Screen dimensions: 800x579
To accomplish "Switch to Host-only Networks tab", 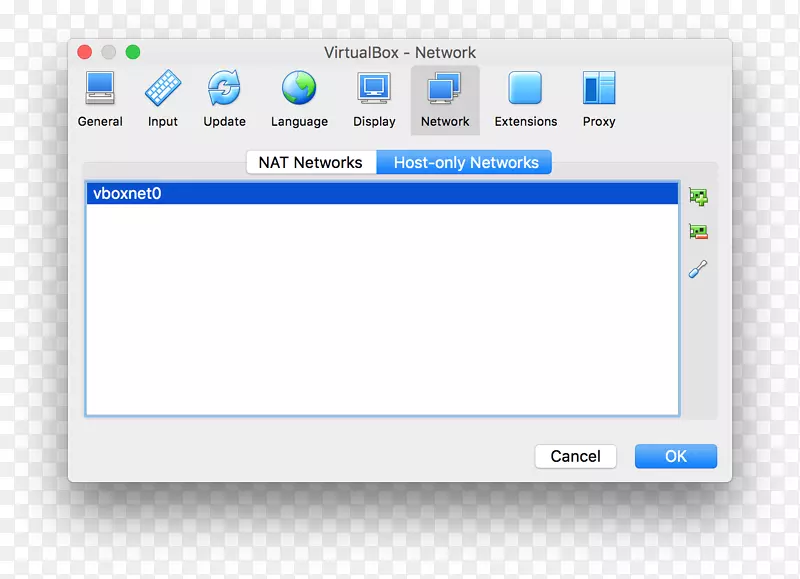I will click(x=464, y=162).
